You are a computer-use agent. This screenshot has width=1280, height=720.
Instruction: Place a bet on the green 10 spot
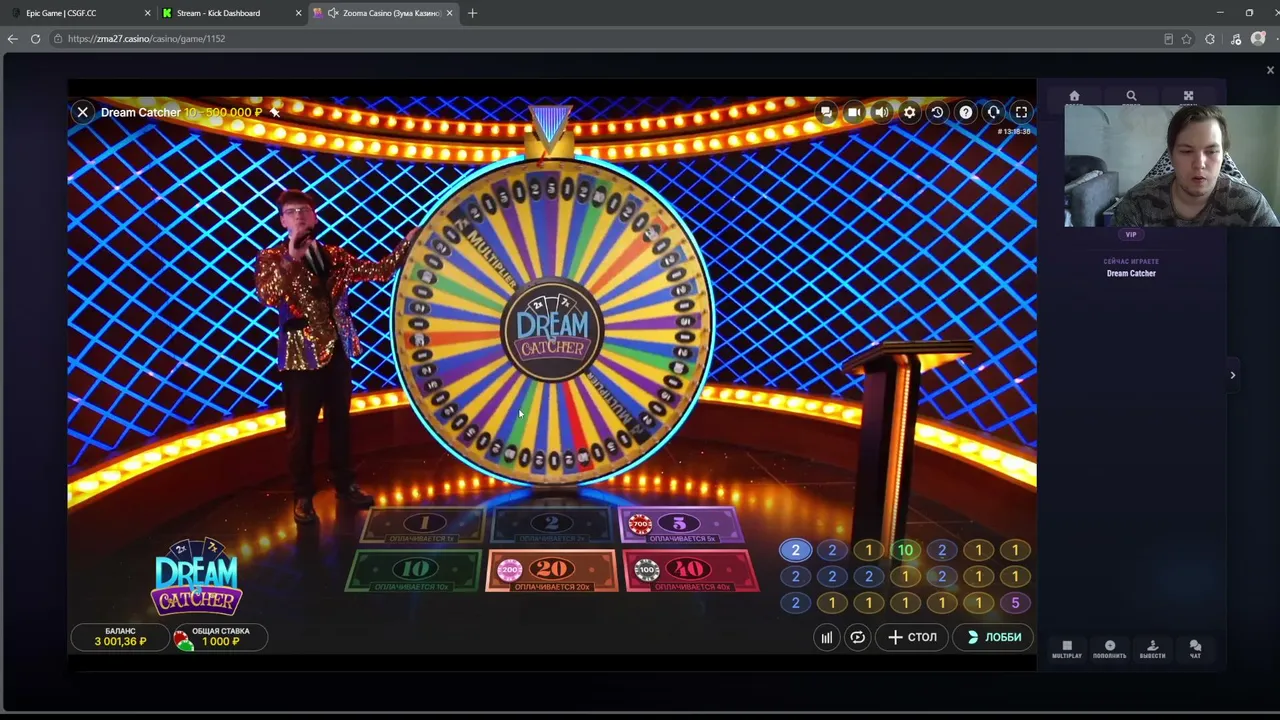coord(414,571)
